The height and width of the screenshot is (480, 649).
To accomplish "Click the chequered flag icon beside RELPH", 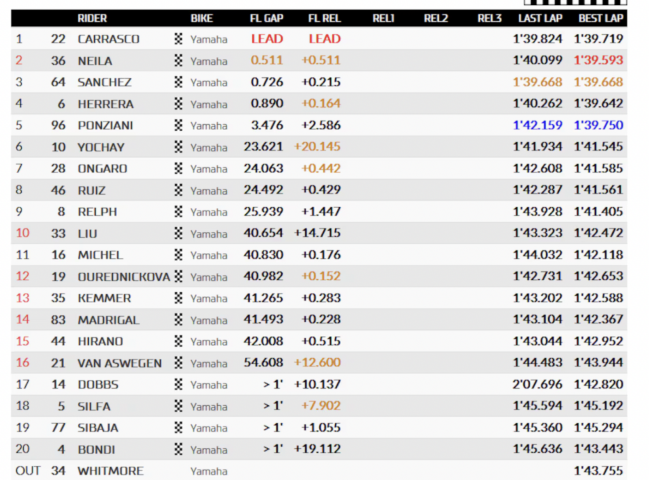I will [x=178, y=211].
